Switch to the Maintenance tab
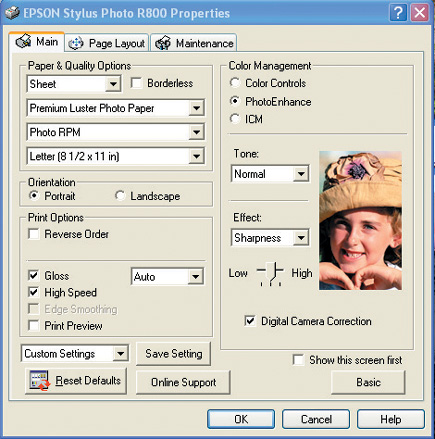Viewport: 435px width, 439px height. 194,43
